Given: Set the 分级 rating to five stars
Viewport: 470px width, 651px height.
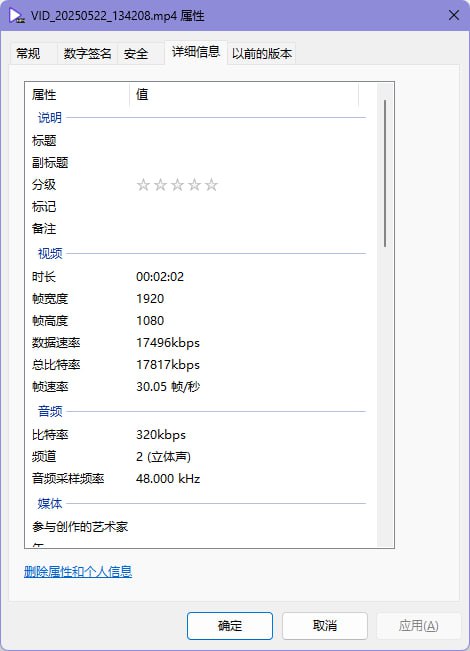Looking at the screenshot, I should pyautogui.click(x=211, y=185).
